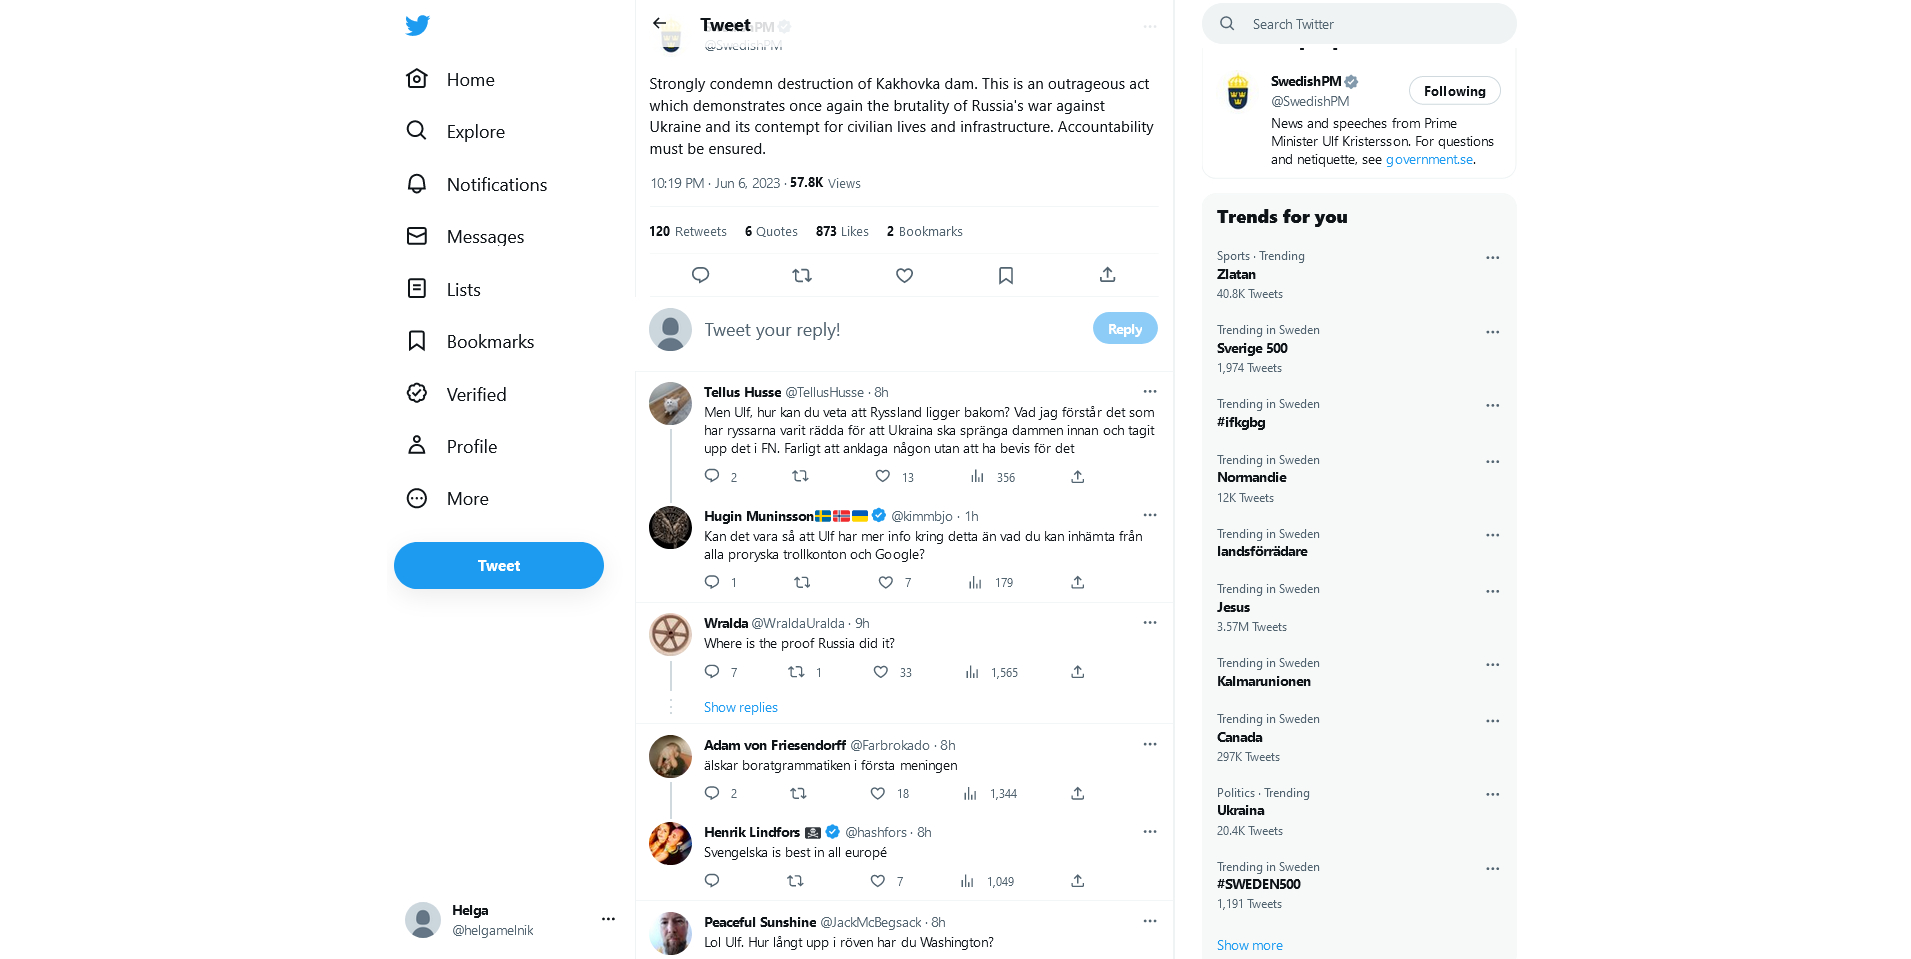
Task: Expand Show replies under Wralda's tweet
Action: coord(740,707)
